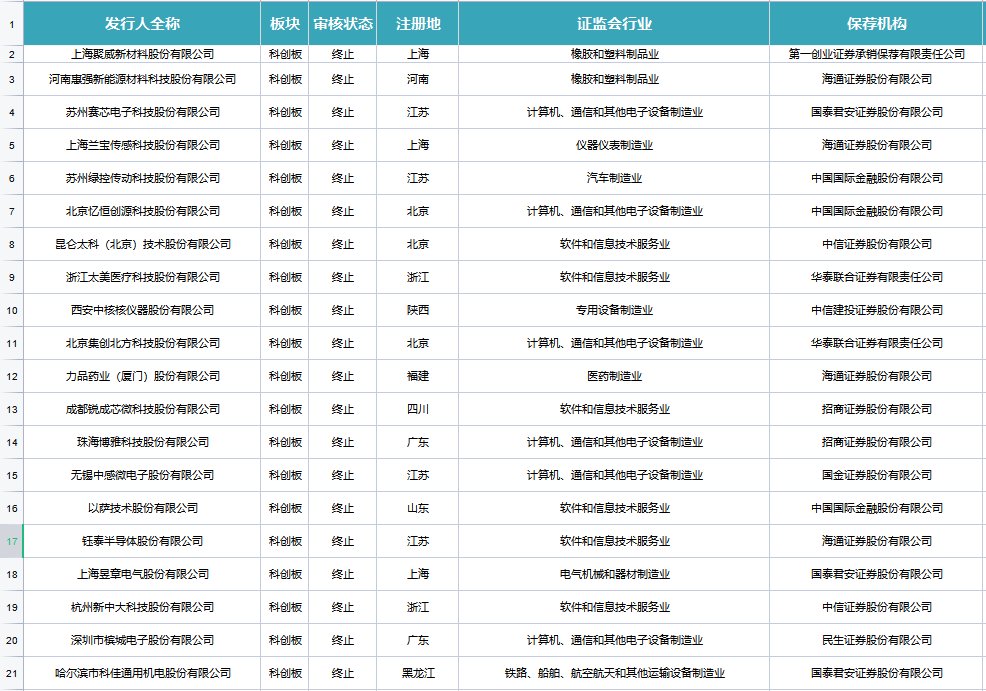Click 河南 in the 注册地 column
Screen dimensions: 986x691
(x=418, y=79)
